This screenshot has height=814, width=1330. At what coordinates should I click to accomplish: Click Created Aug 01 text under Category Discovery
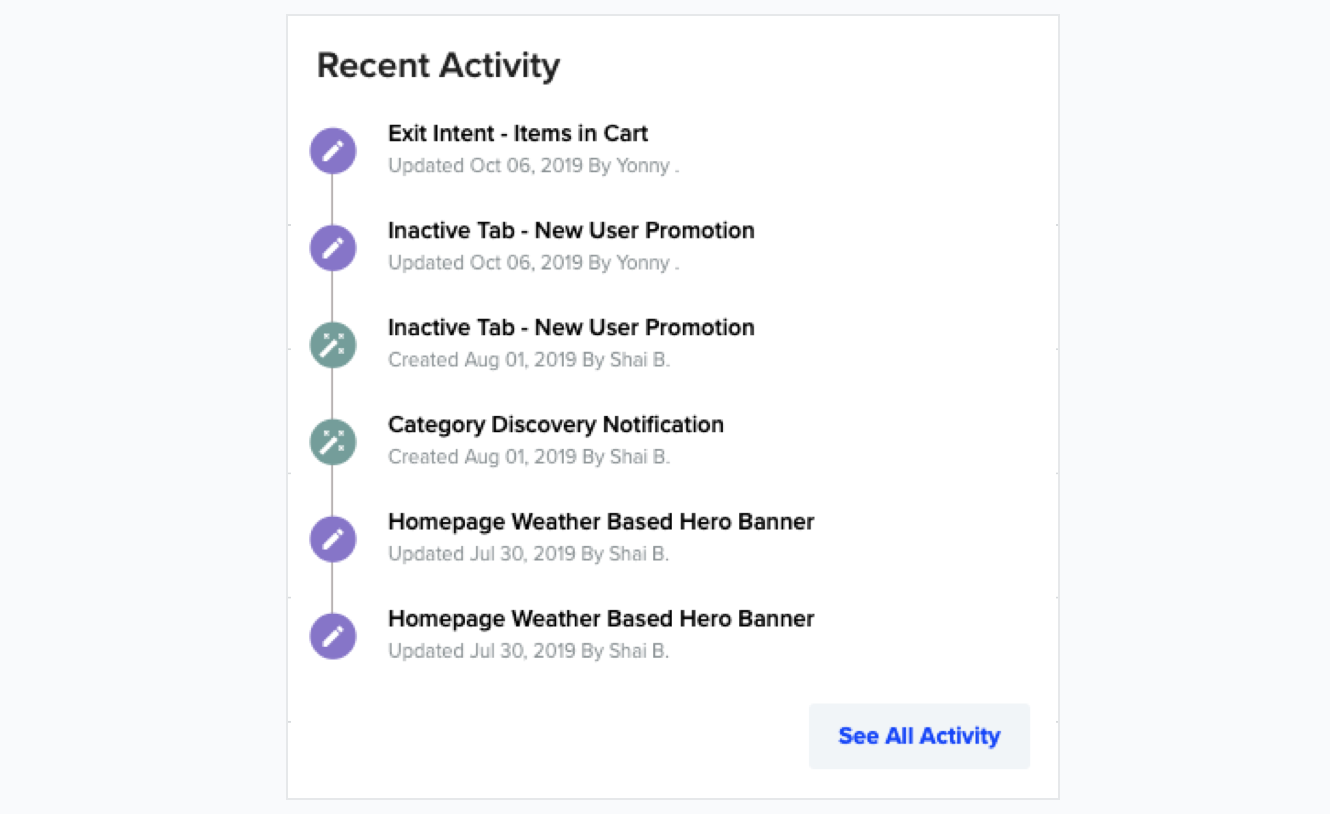(x=529, y=456)
